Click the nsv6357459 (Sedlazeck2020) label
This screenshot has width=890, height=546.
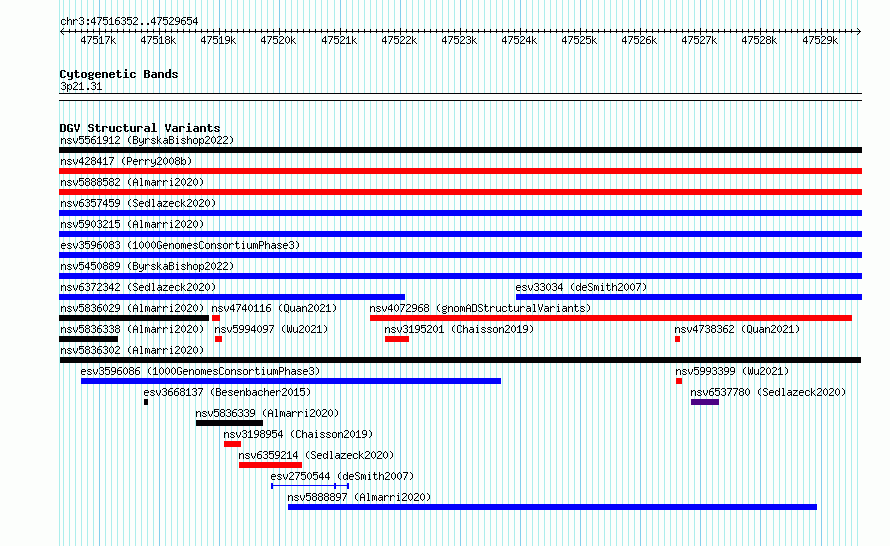[x=138, y=203]
